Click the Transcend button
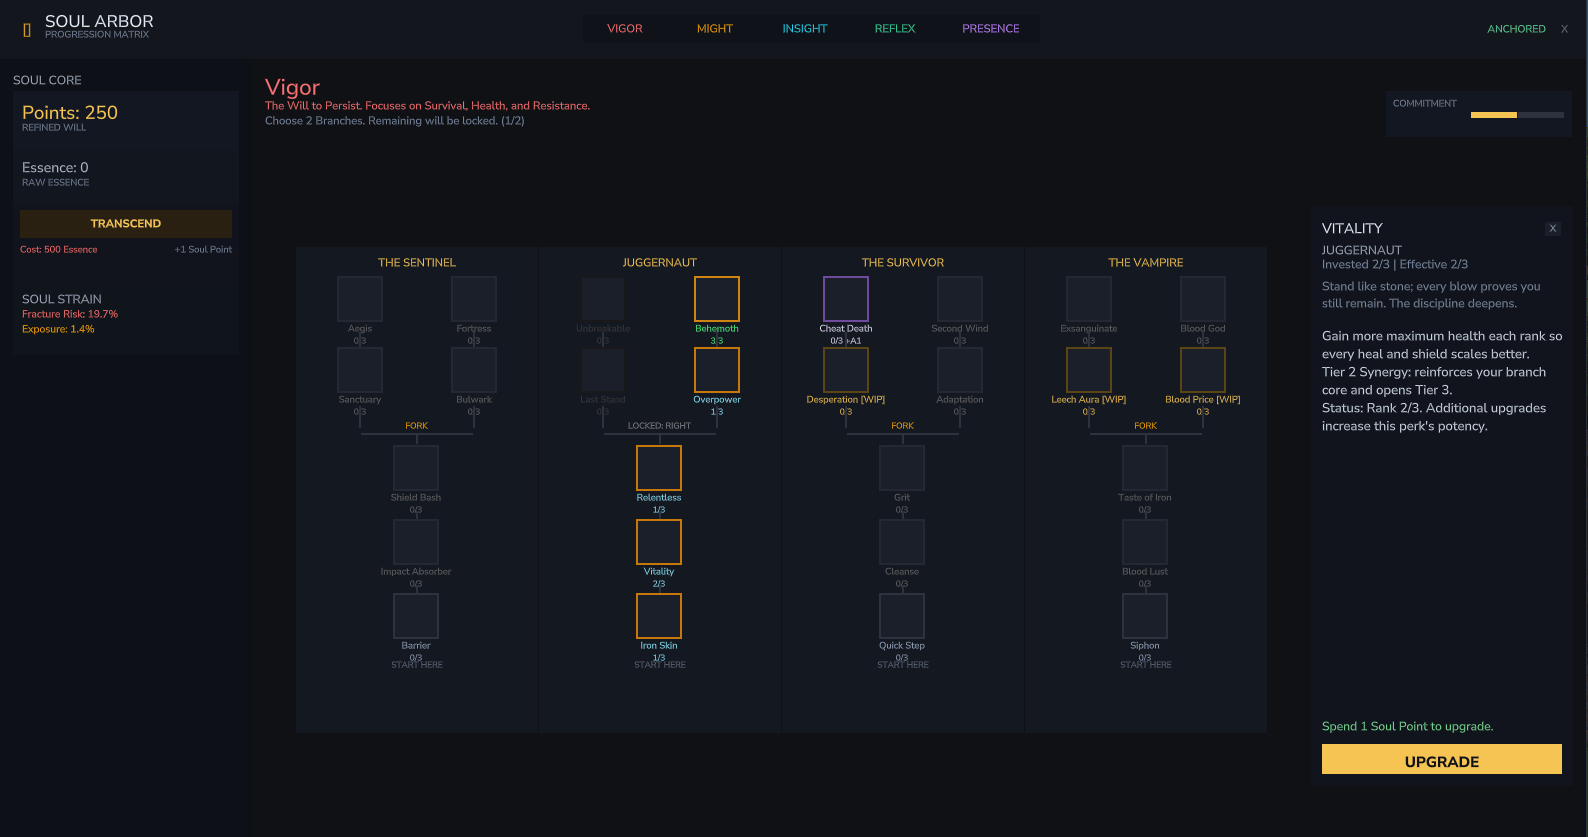 (x=126, y=223)
